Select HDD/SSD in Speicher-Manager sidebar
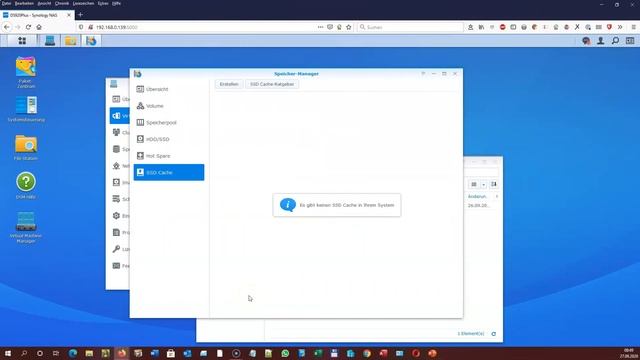This screenshot has width=640, height=360. 169,139
